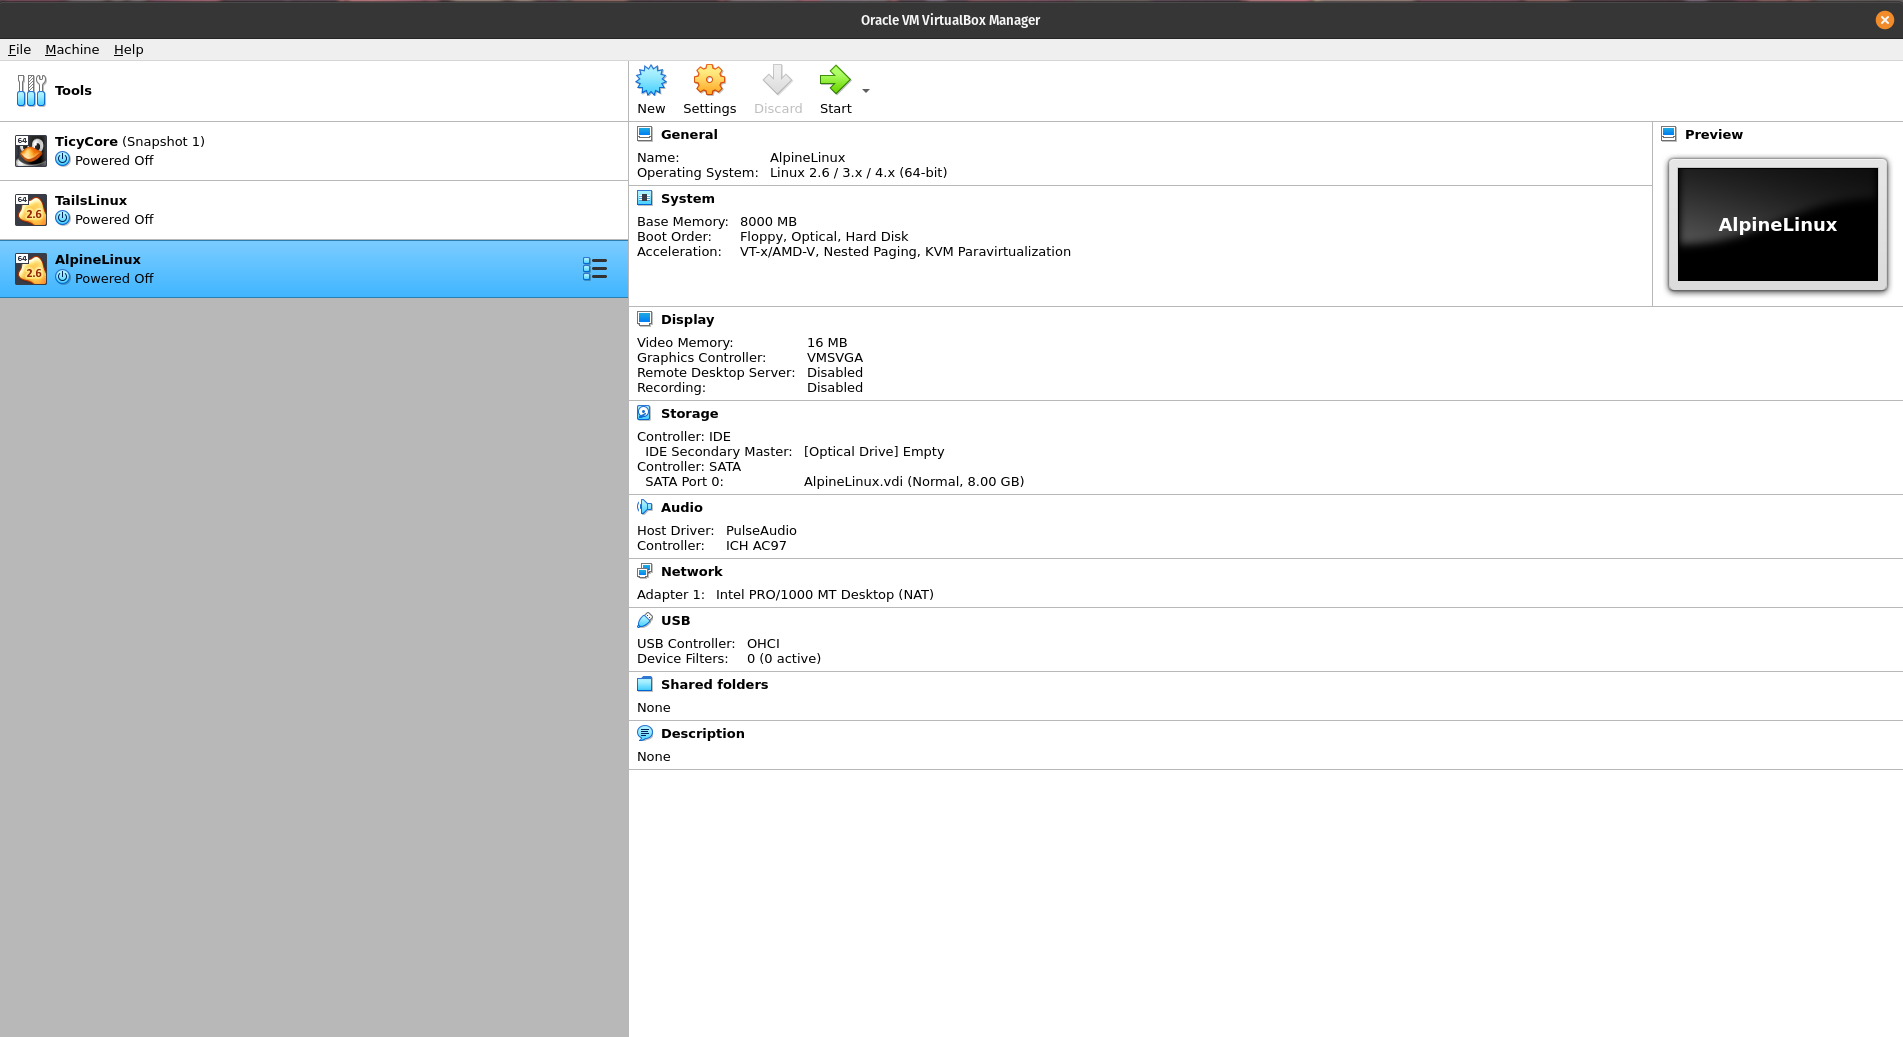
Task: Open the File menu
Action: pyautogui.click(x=19, y=49)
